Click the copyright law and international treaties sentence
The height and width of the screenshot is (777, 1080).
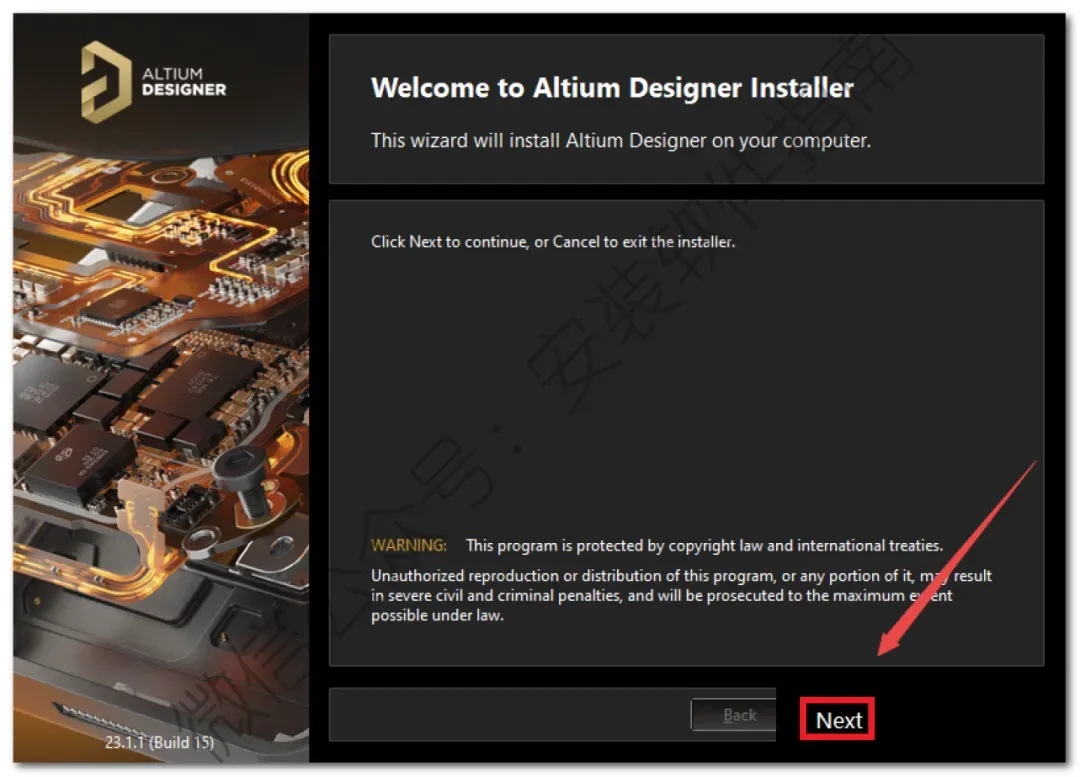point(704,546)
